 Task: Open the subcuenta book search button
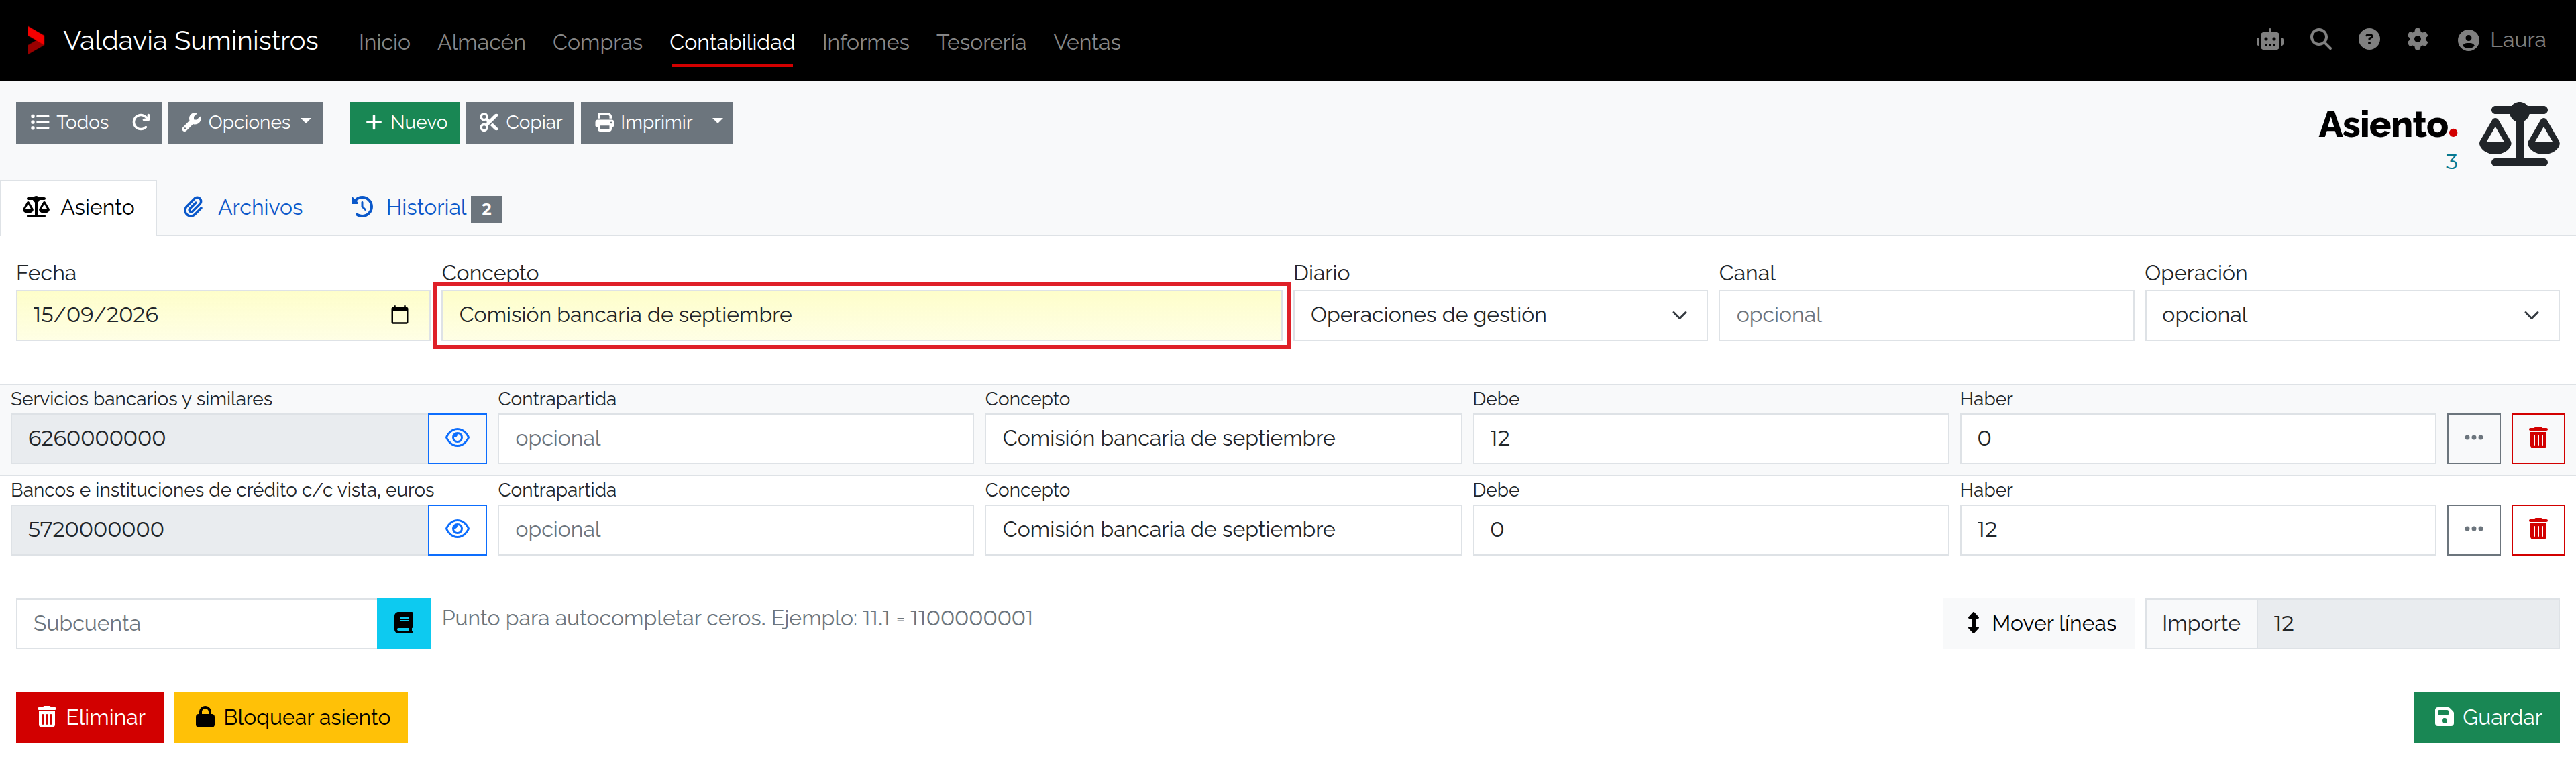click(x=403, y=623)
